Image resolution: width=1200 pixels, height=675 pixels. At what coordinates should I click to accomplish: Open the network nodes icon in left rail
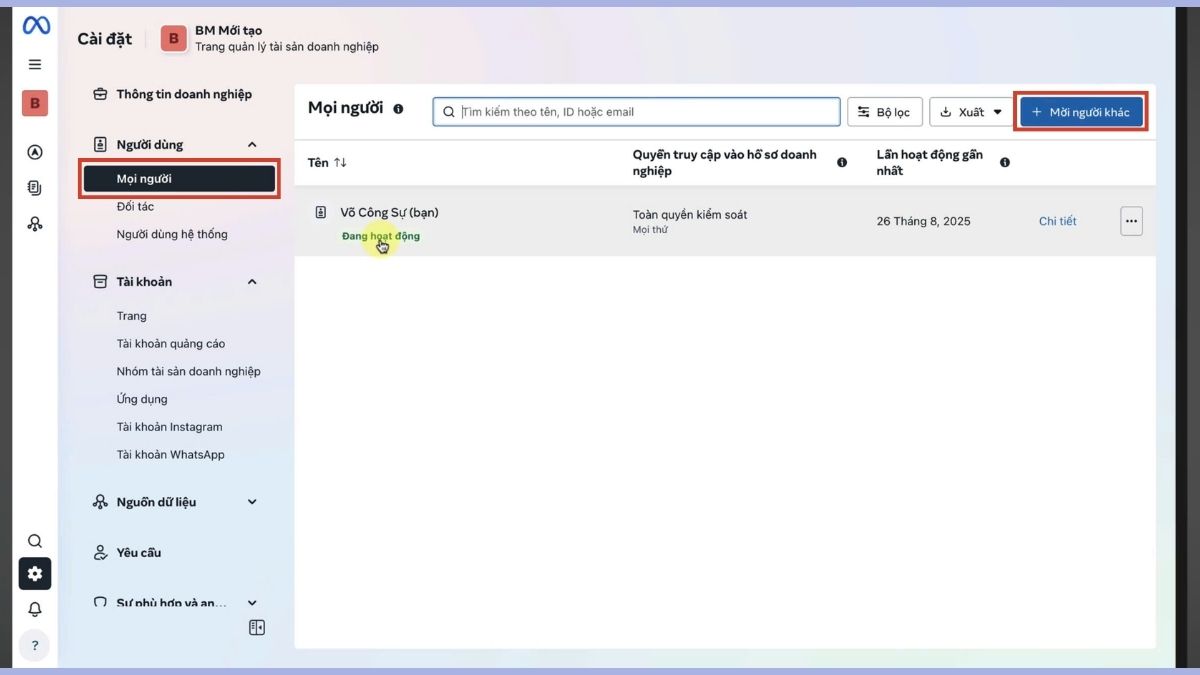tap(35, 224)
